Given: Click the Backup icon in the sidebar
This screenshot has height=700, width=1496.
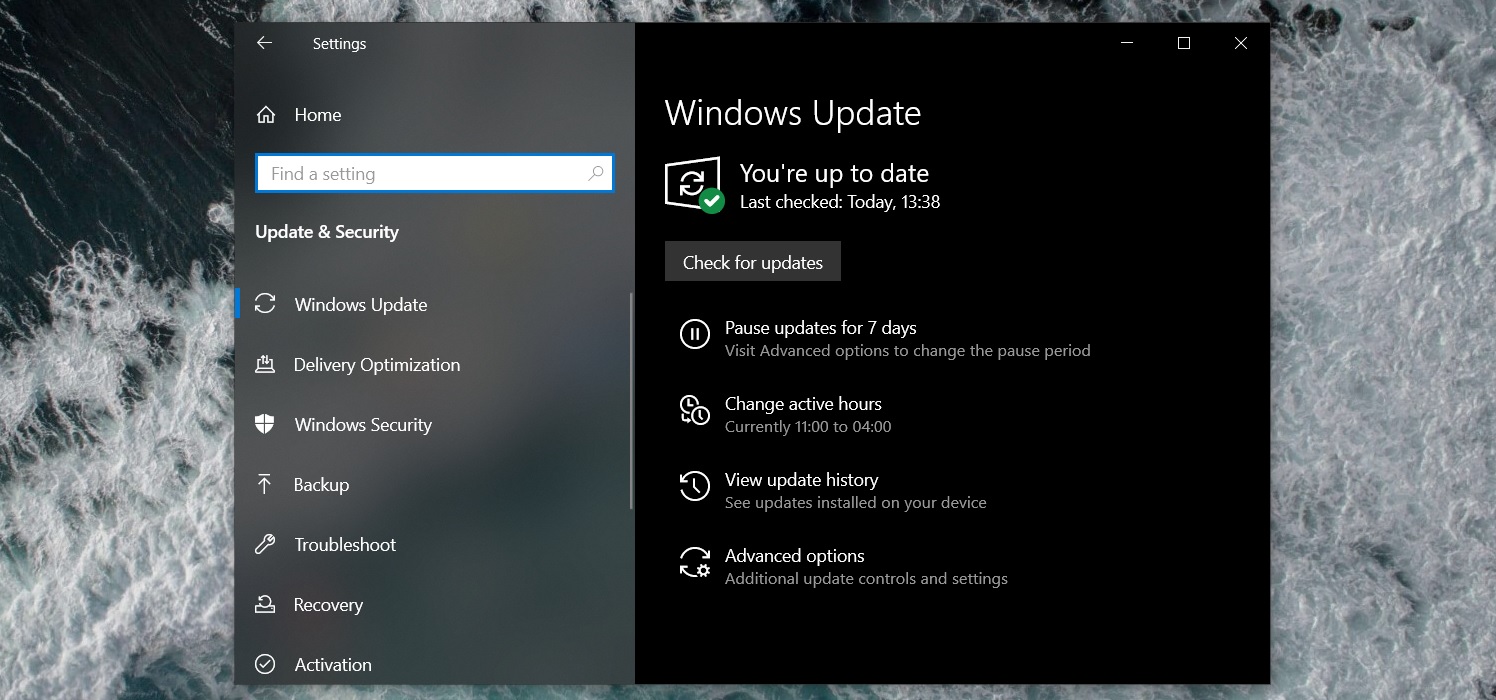Looking at the screenshot, I should click(265, 484).
